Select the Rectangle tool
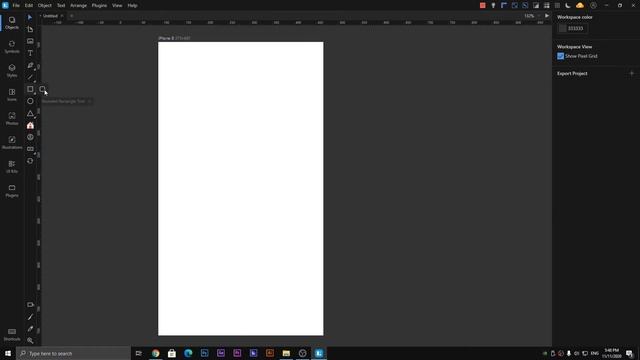This screenshot has width=640, height=360. coord(30,89)
